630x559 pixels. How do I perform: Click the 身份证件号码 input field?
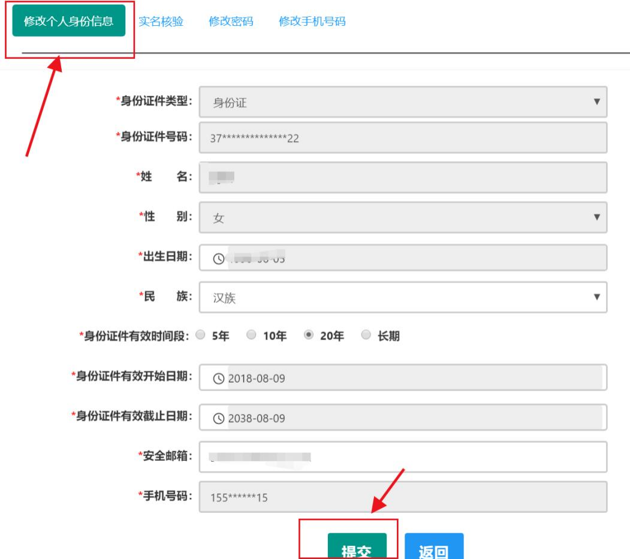coord(402,138)
